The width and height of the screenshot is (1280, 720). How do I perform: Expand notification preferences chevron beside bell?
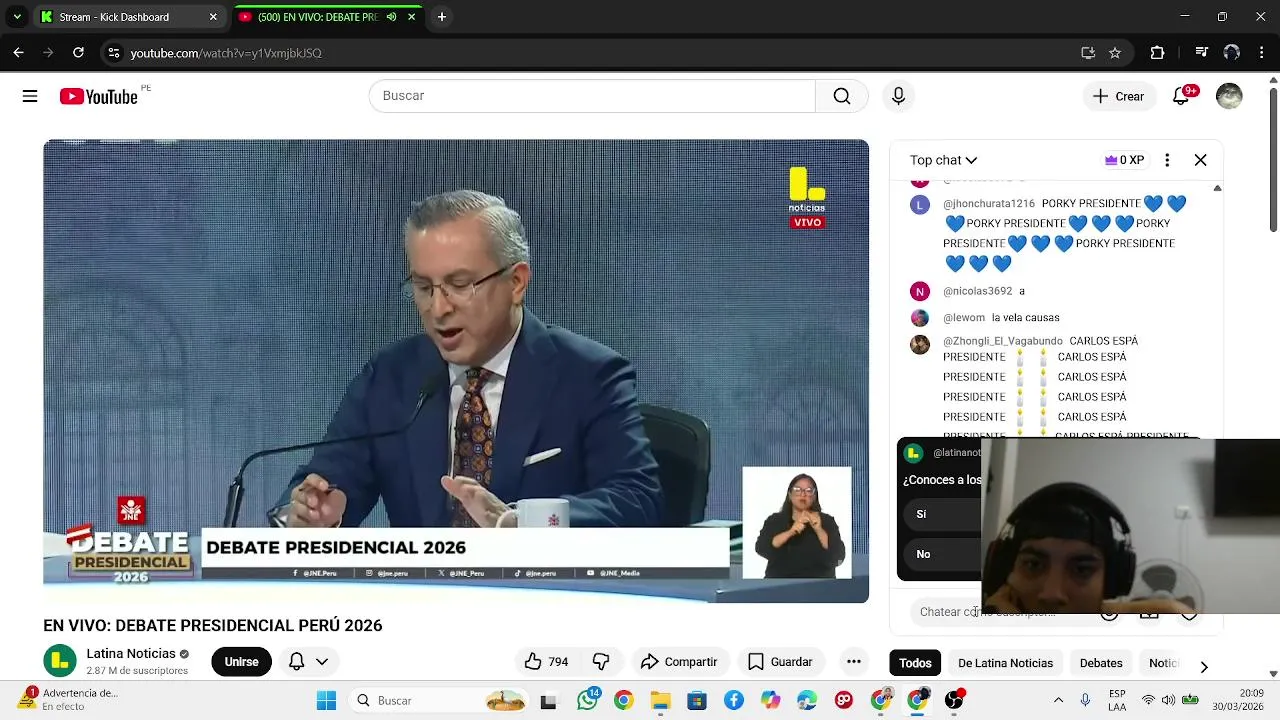322,662
